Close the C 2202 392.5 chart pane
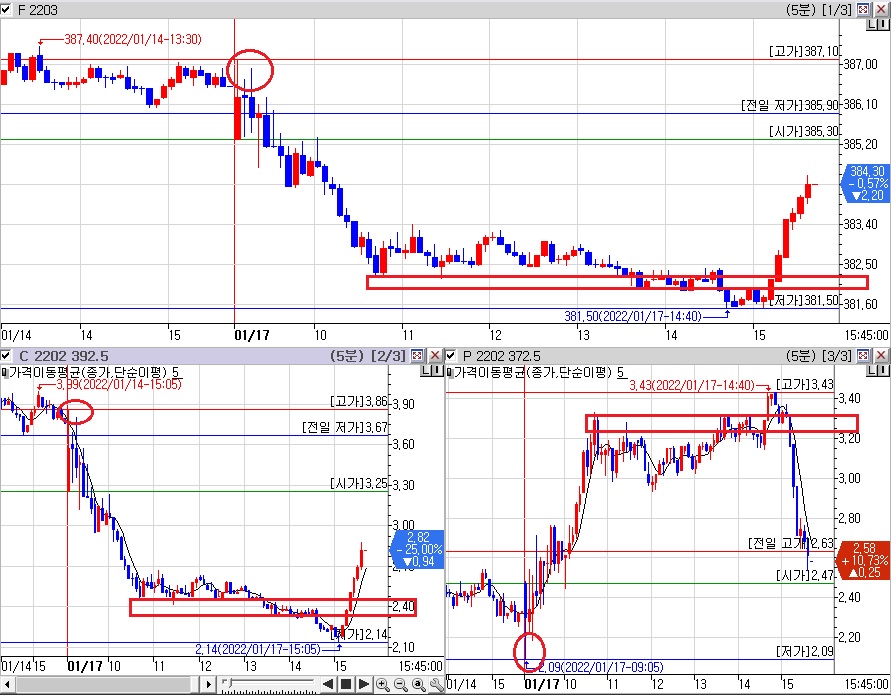891x695 pixels. [435, 356]
